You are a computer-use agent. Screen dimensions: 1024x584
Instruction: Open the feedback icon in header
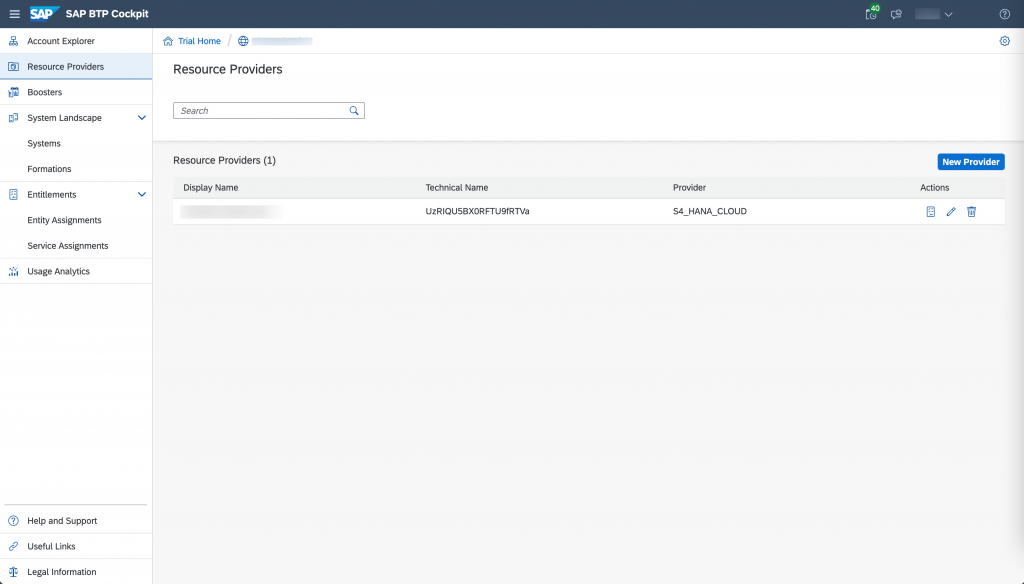[896, 14]
